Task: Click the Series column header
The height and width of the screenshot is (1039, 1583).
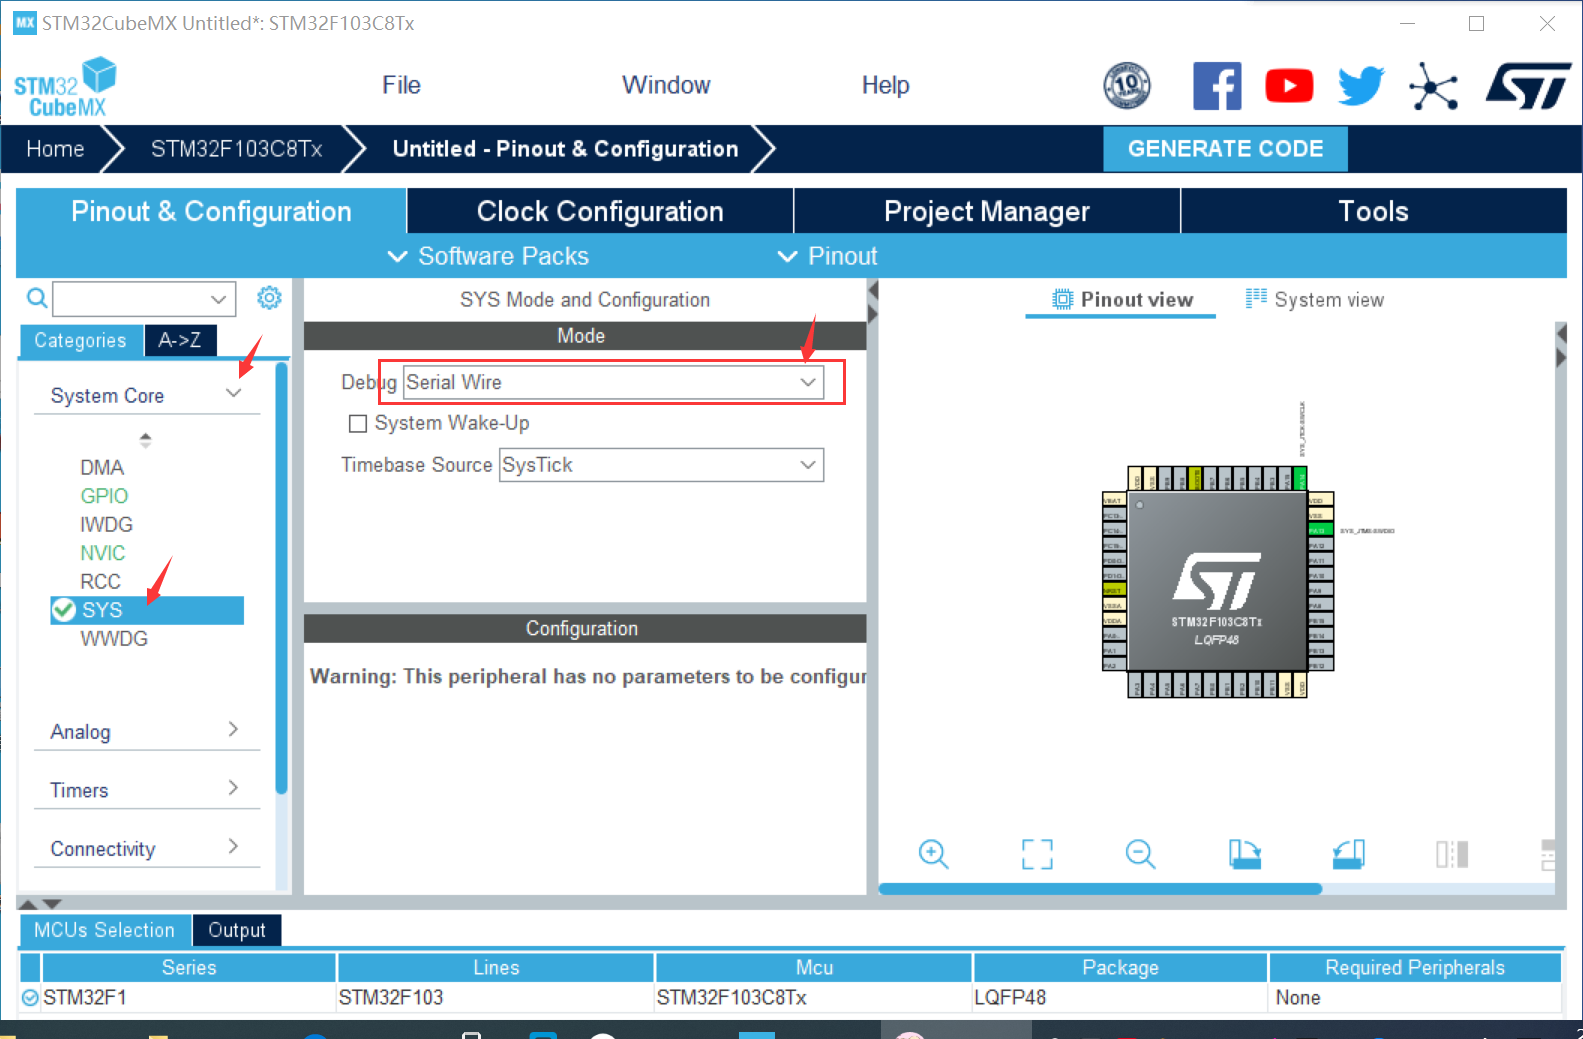Action: click(189, 967)
